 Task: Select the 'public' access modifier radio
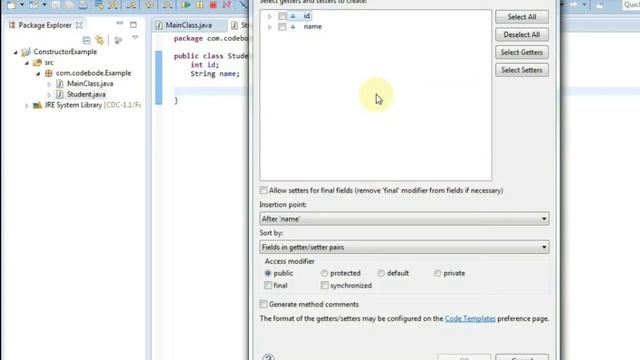coord(268,273)
